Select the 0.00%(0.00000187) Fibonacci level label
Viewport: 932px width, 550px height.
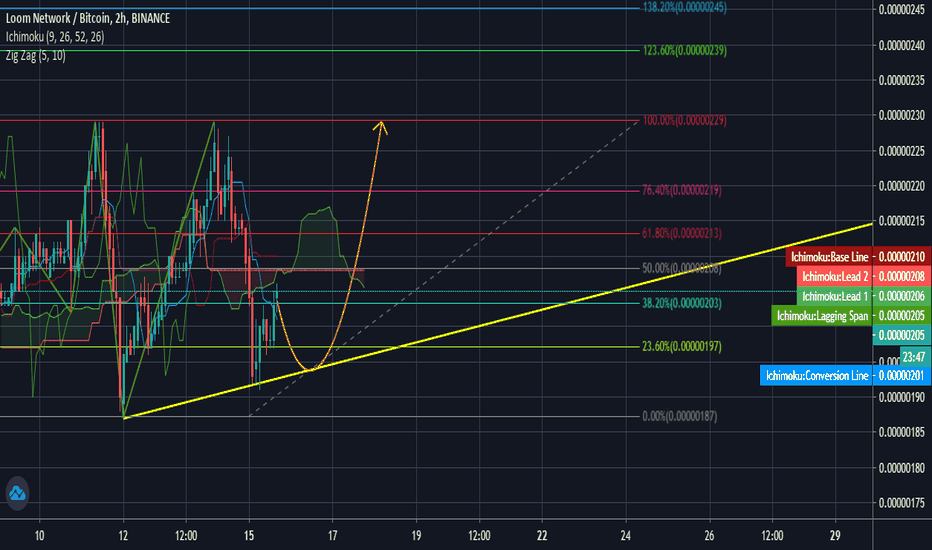[679, 416]
